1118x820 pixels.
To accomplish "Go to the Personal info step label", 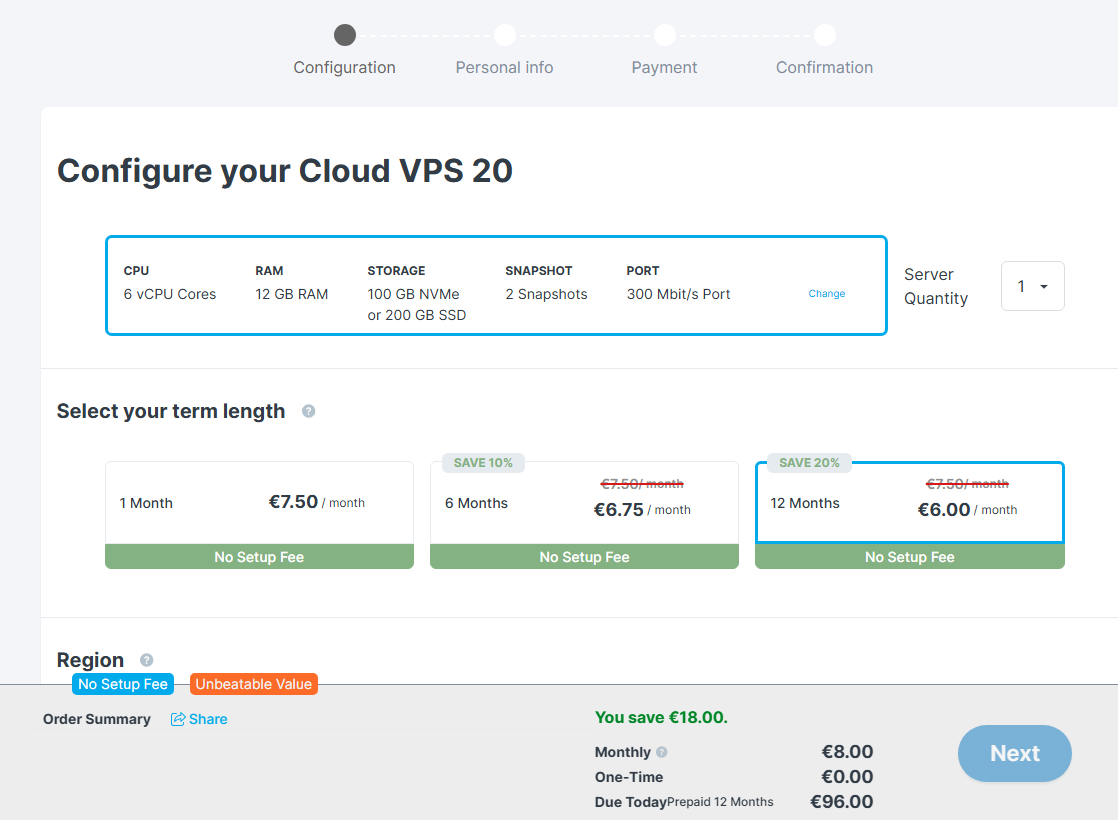I will [505, 68].
